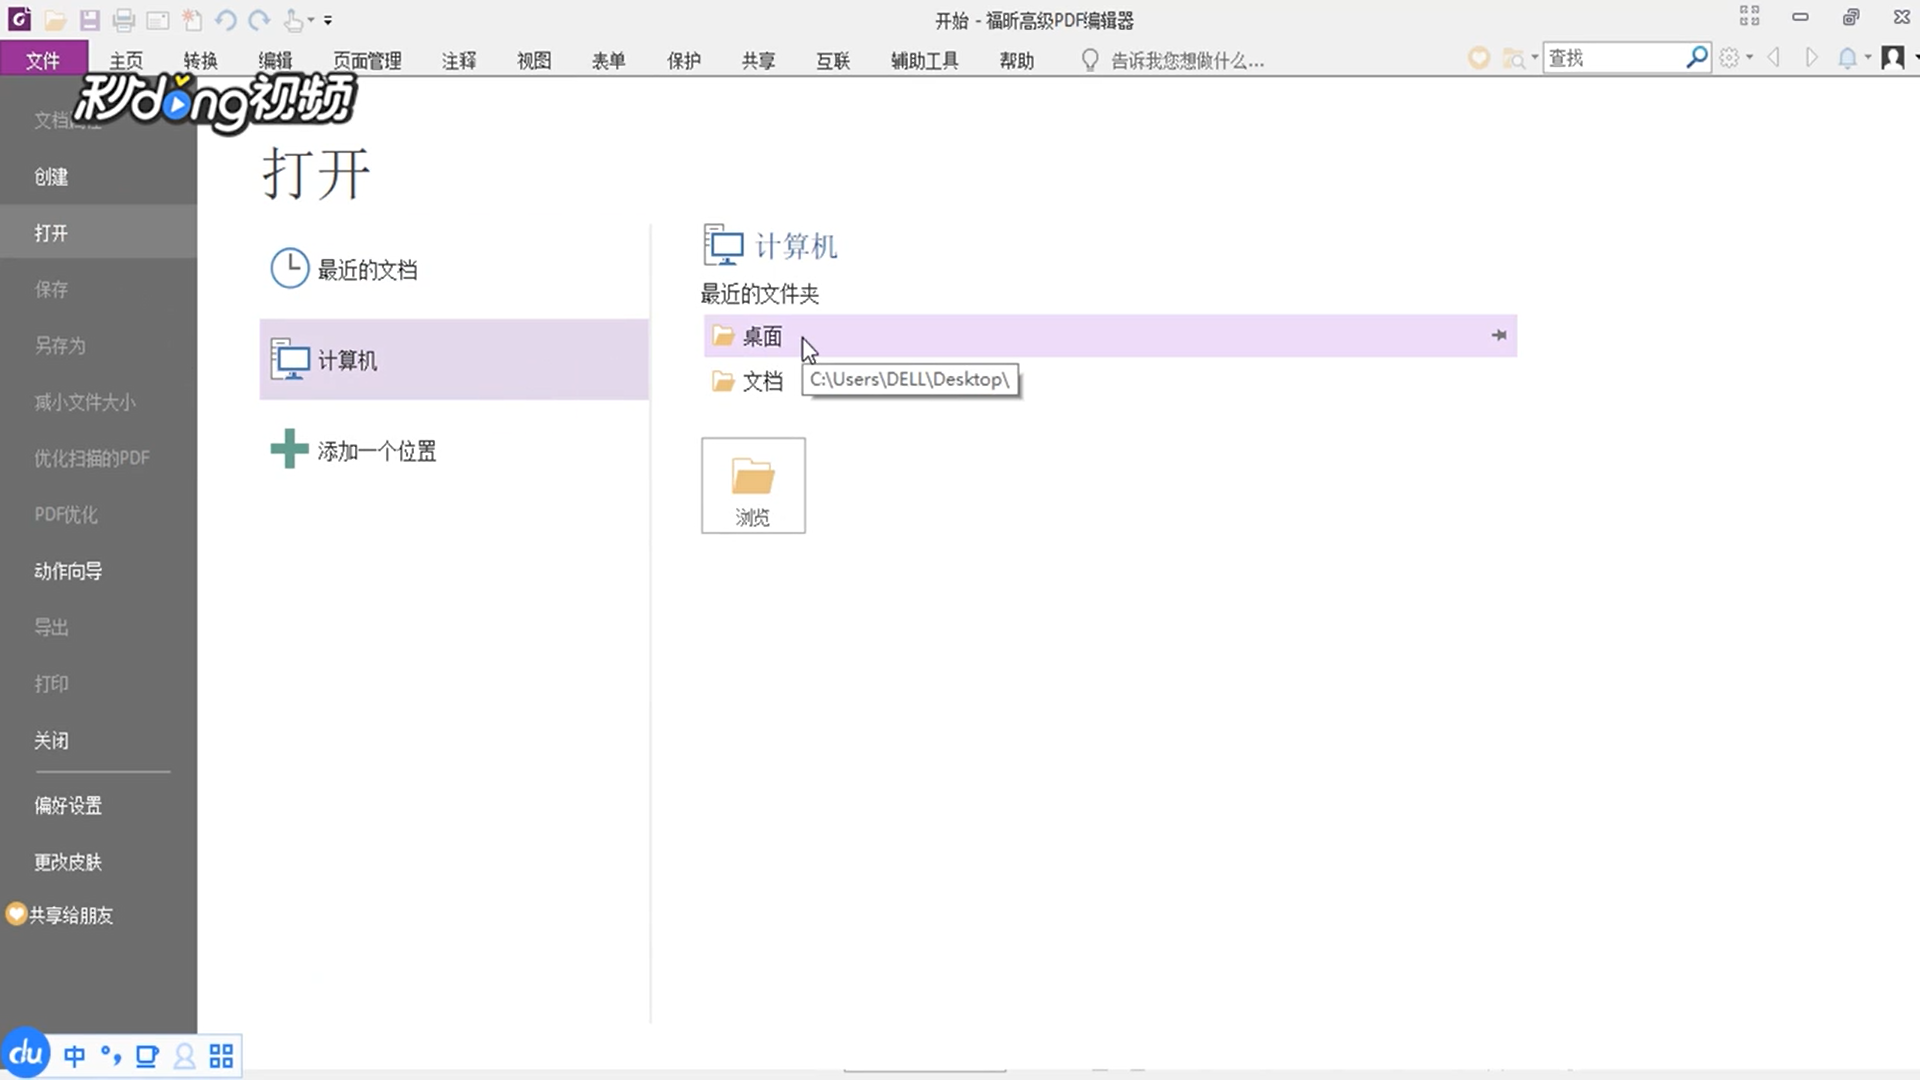Click the folder search icon
1920x1080 pixels.
(1514, 59)
